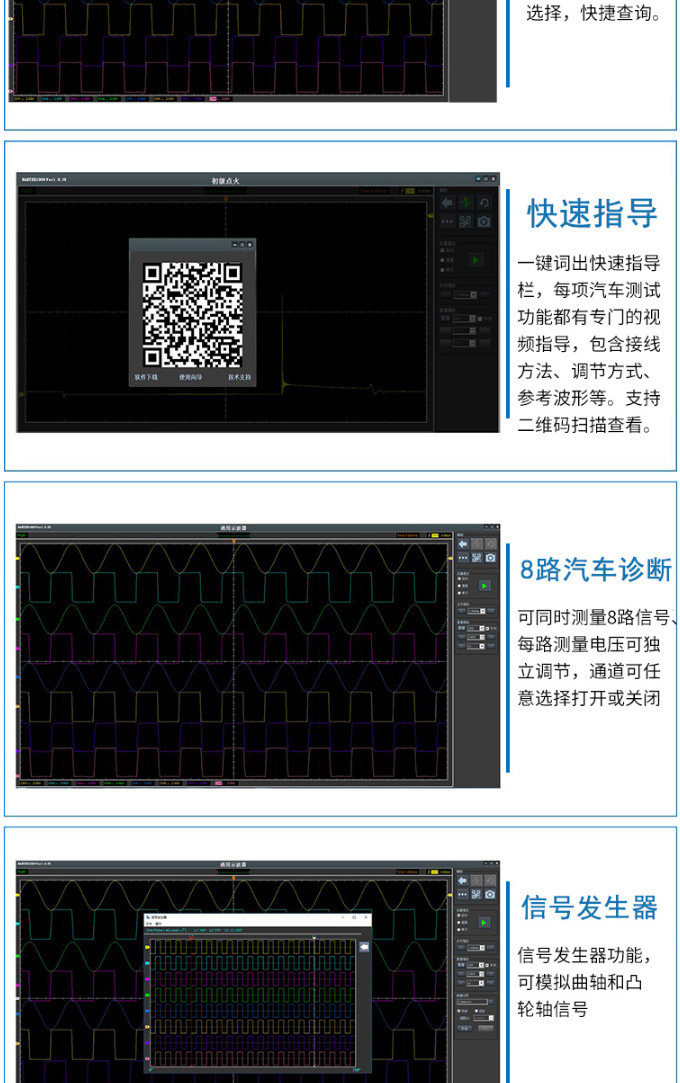Toggle vertical-section checkbox in the 初级点火 window
The image size is (680, 1083).
[x=480, y=318]
